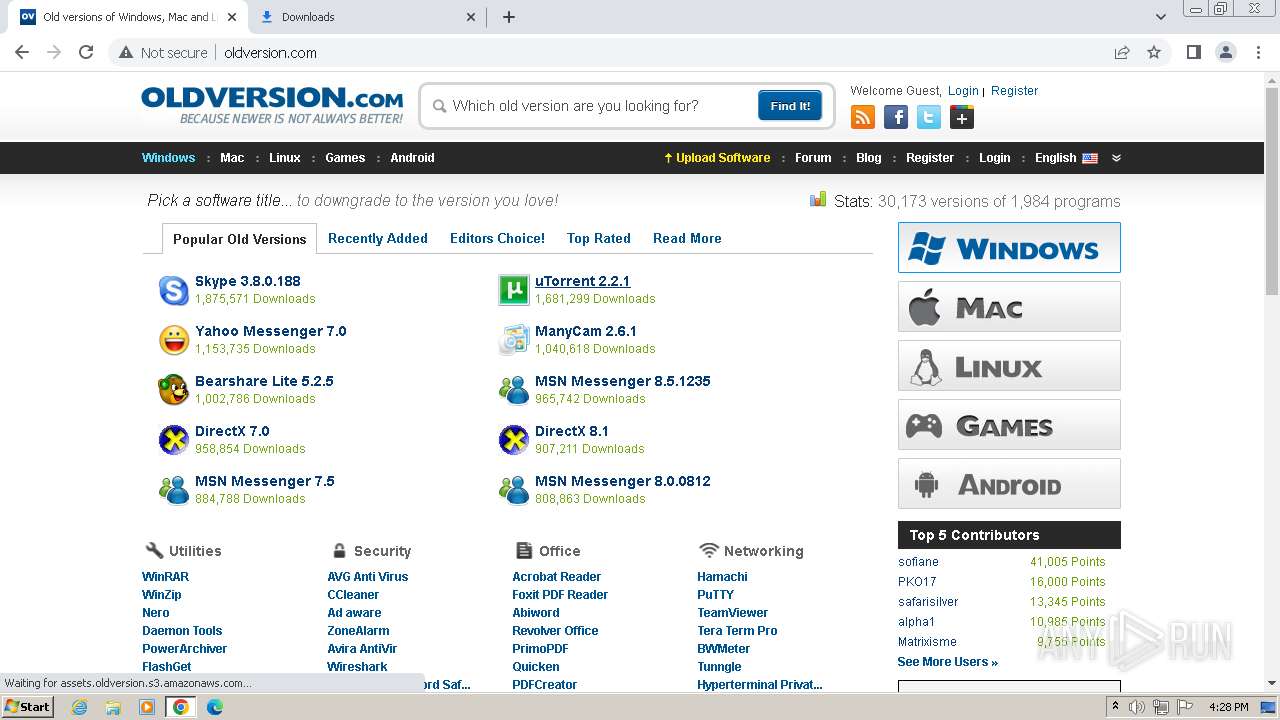Open Chrome tab search dropdown
Viewport: 1280px width, 720px height.
(x=1160, y=17)
